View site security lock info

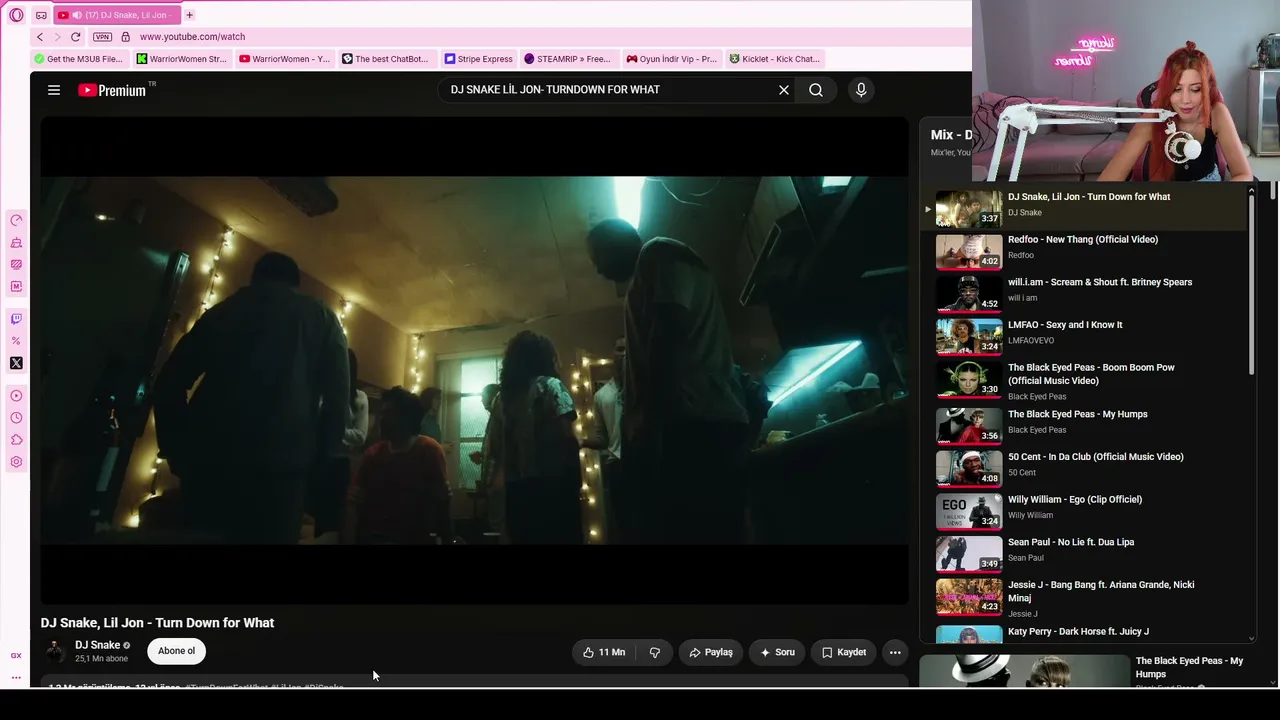coord(125,37)
